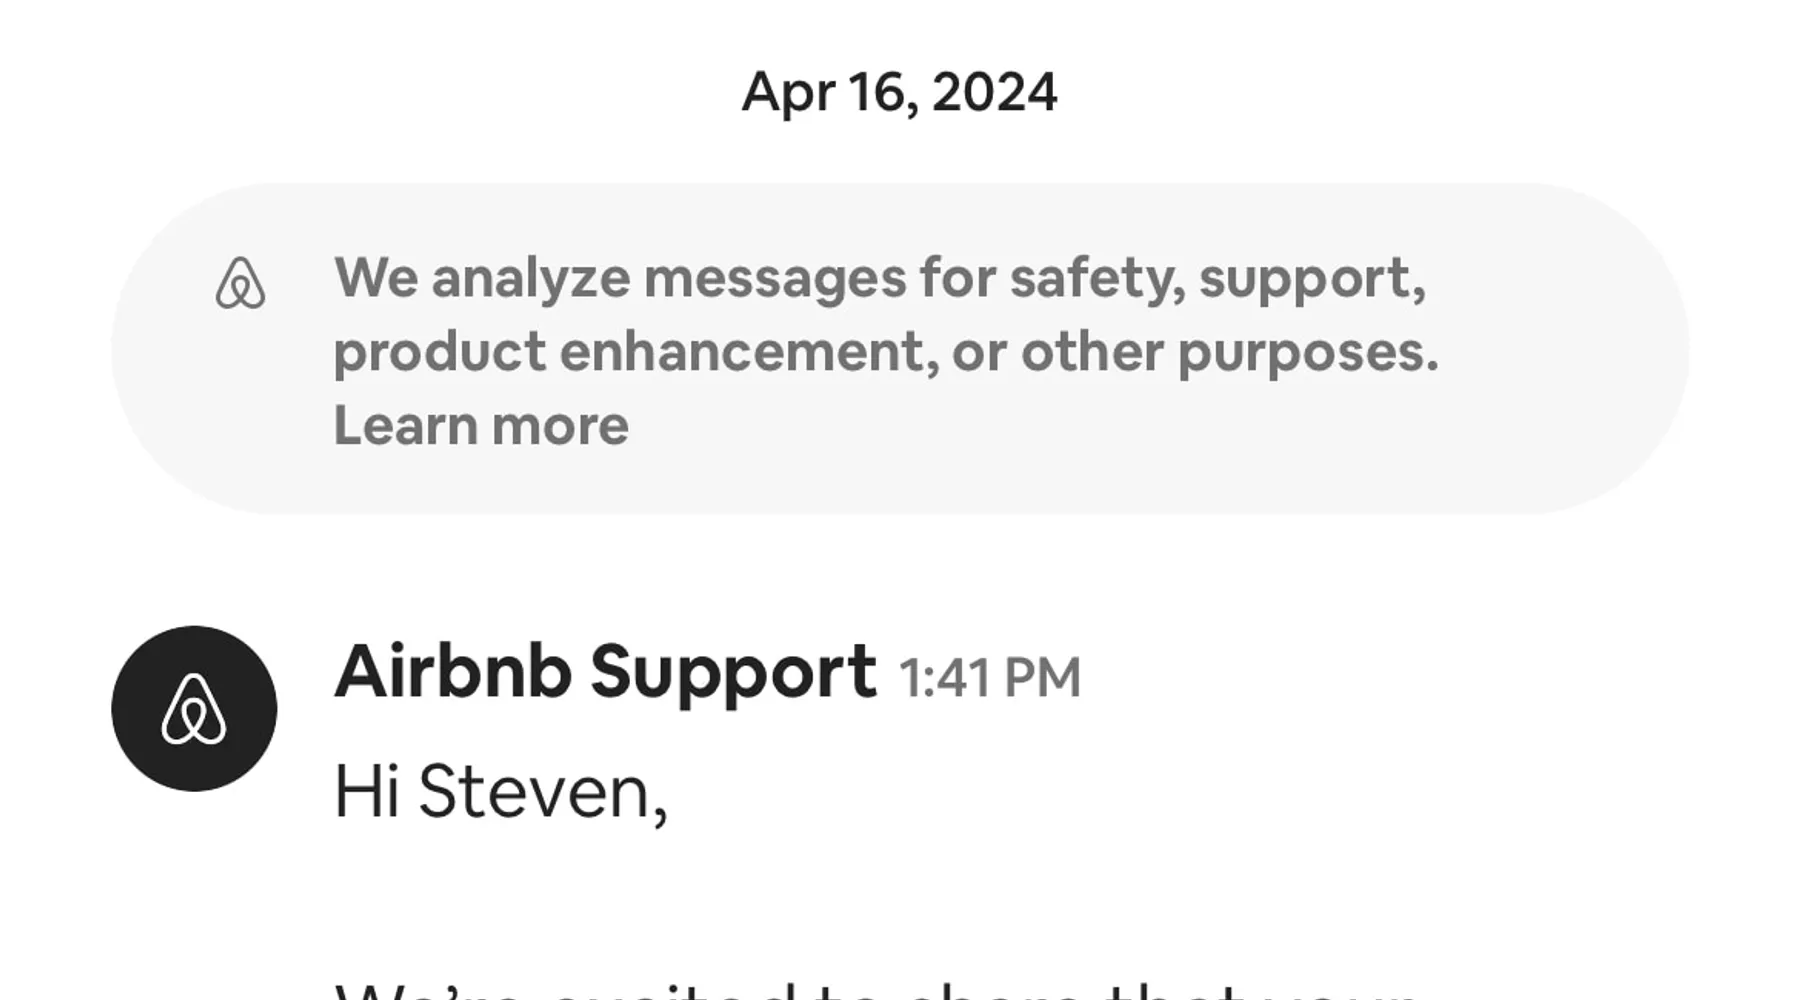The width and height of the screenshot is (1800, 1000).
Task: Open the "Learn more" link
Action: [481, 425]
